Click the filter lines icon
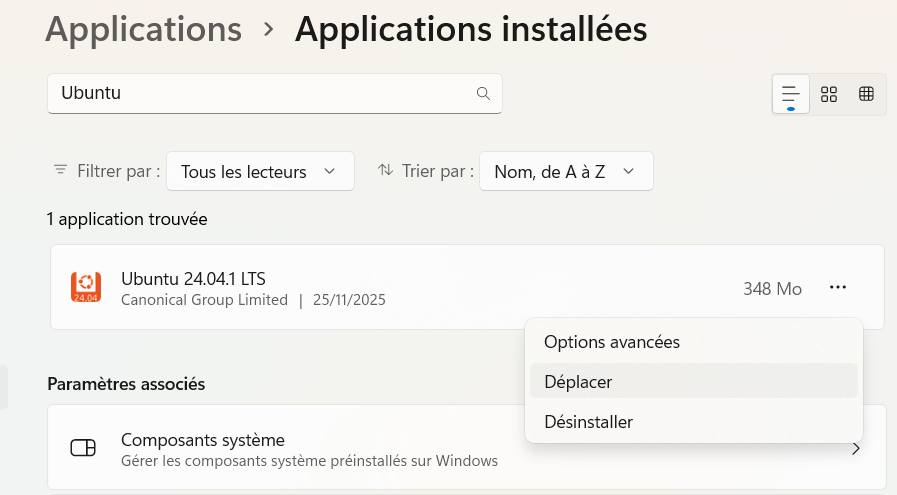The image size is (897, 495). click(x=60, y=170)
